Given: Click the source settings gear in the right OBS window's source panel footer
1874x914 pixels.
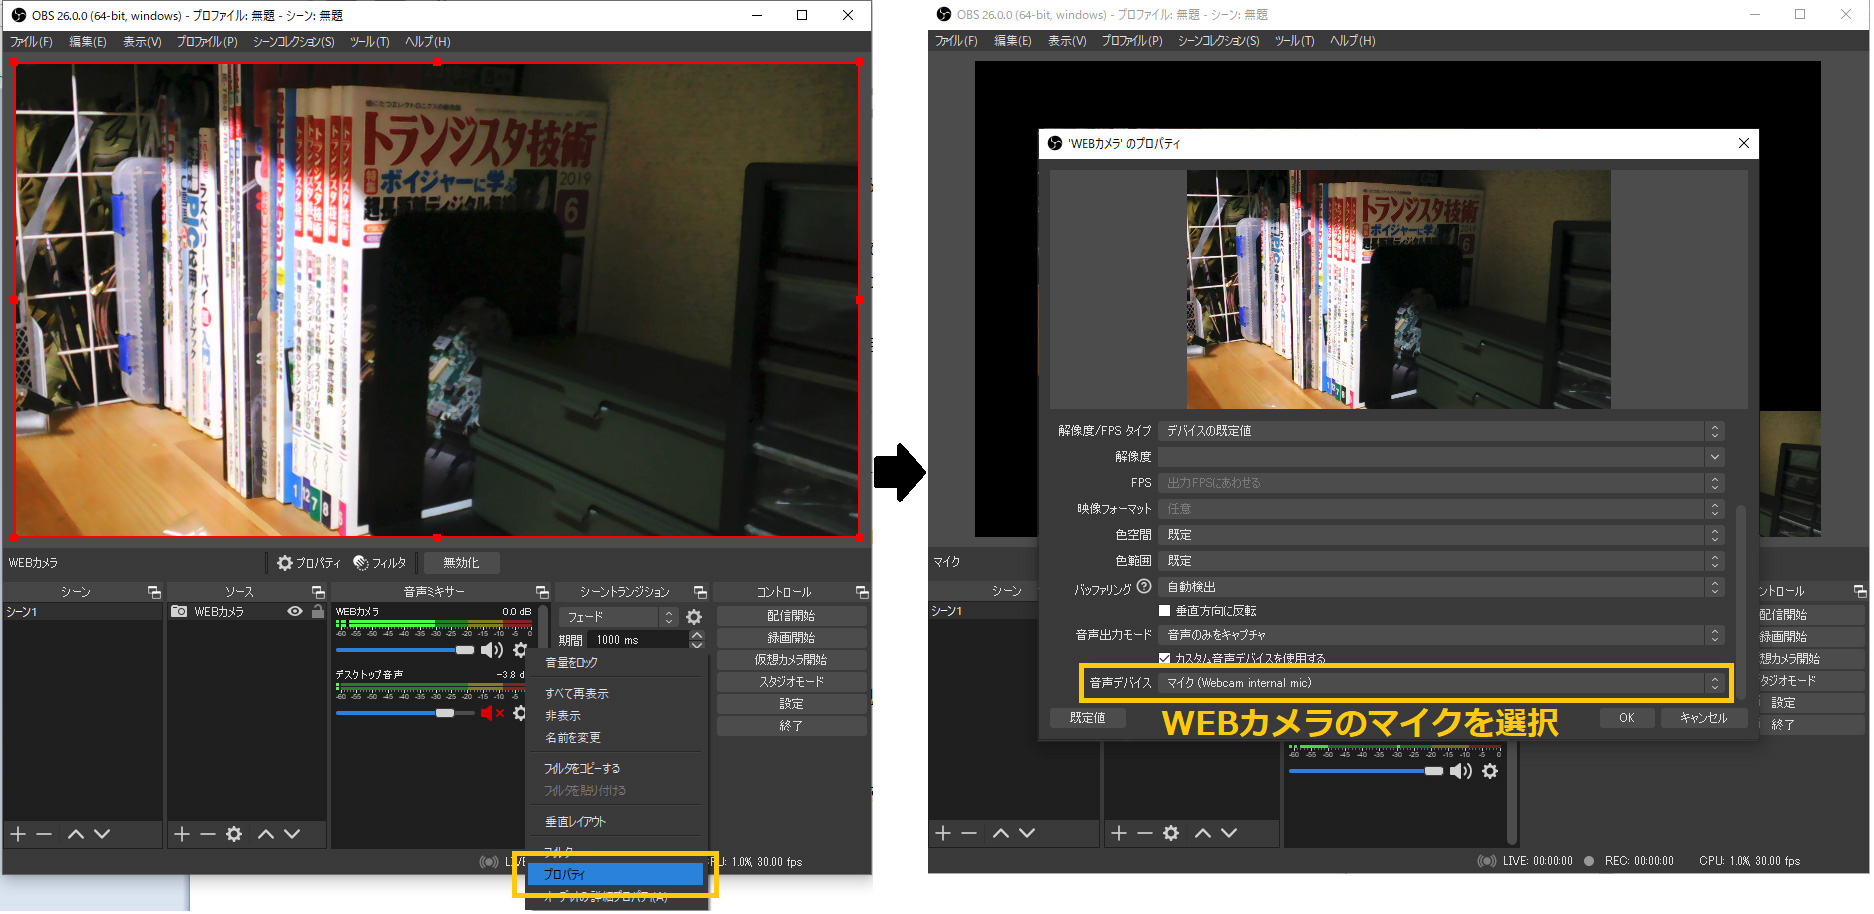Looking at the screenshot, I should coord(1171,833).
